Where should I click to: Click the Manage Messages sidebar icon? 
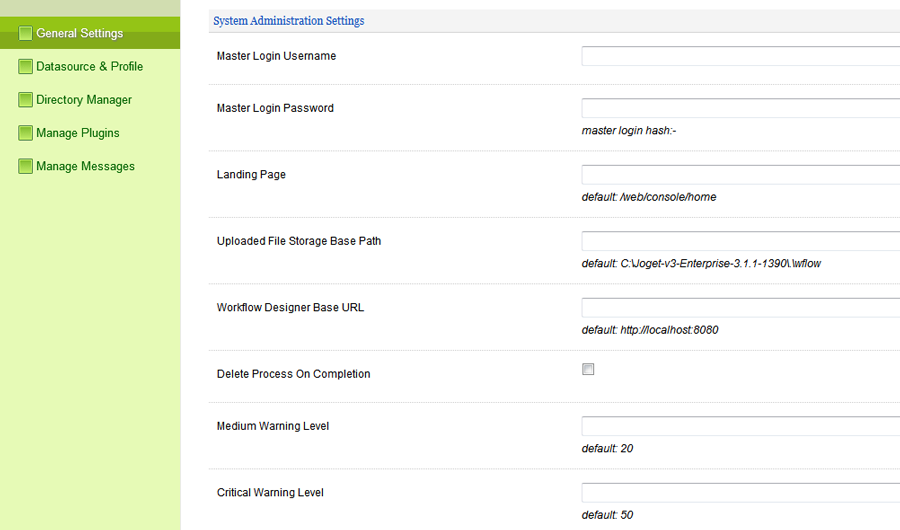click(26, 167)
